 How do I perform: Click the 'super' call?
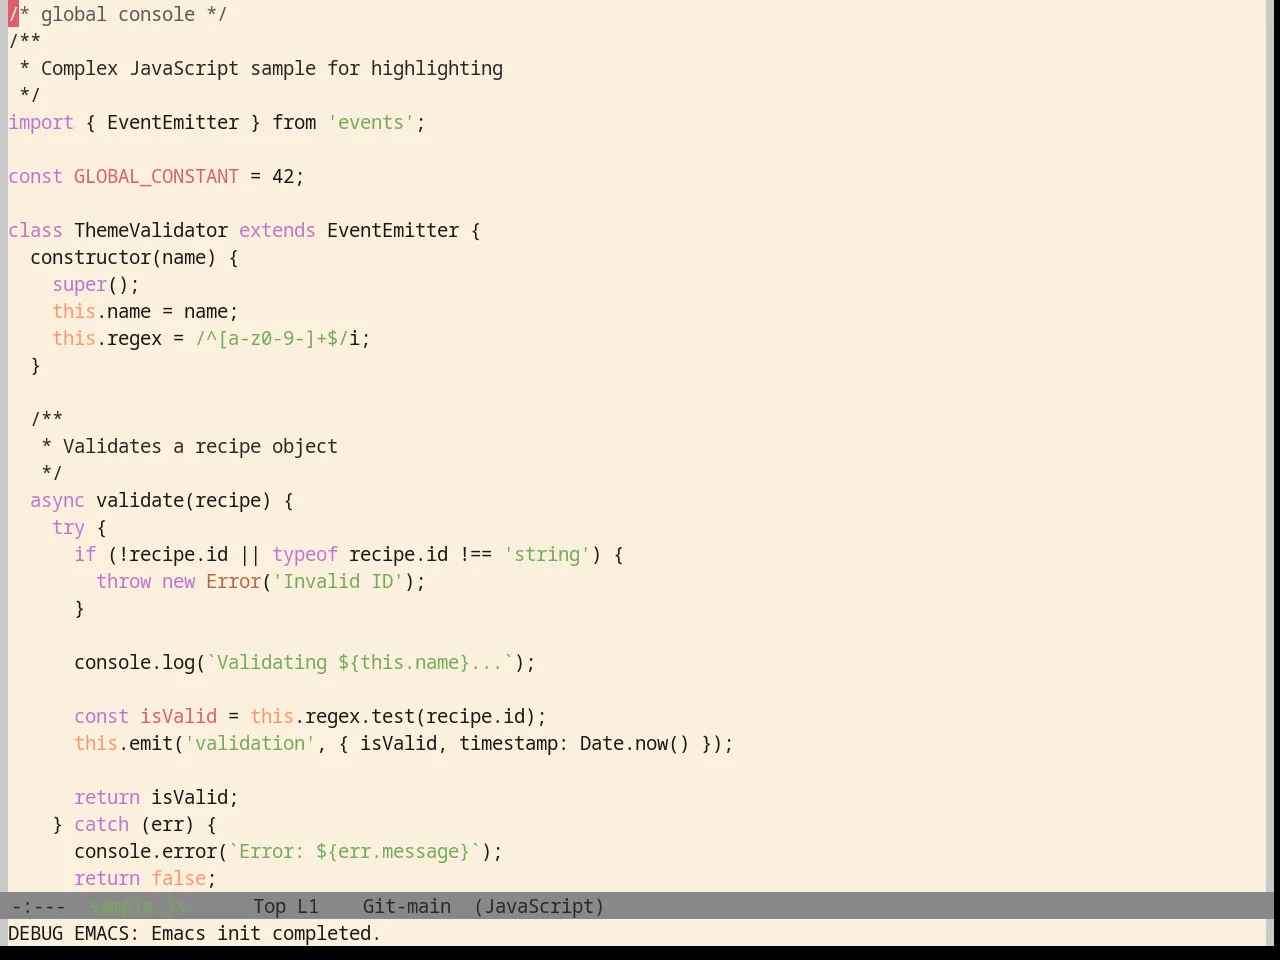[x=80, y=285]
